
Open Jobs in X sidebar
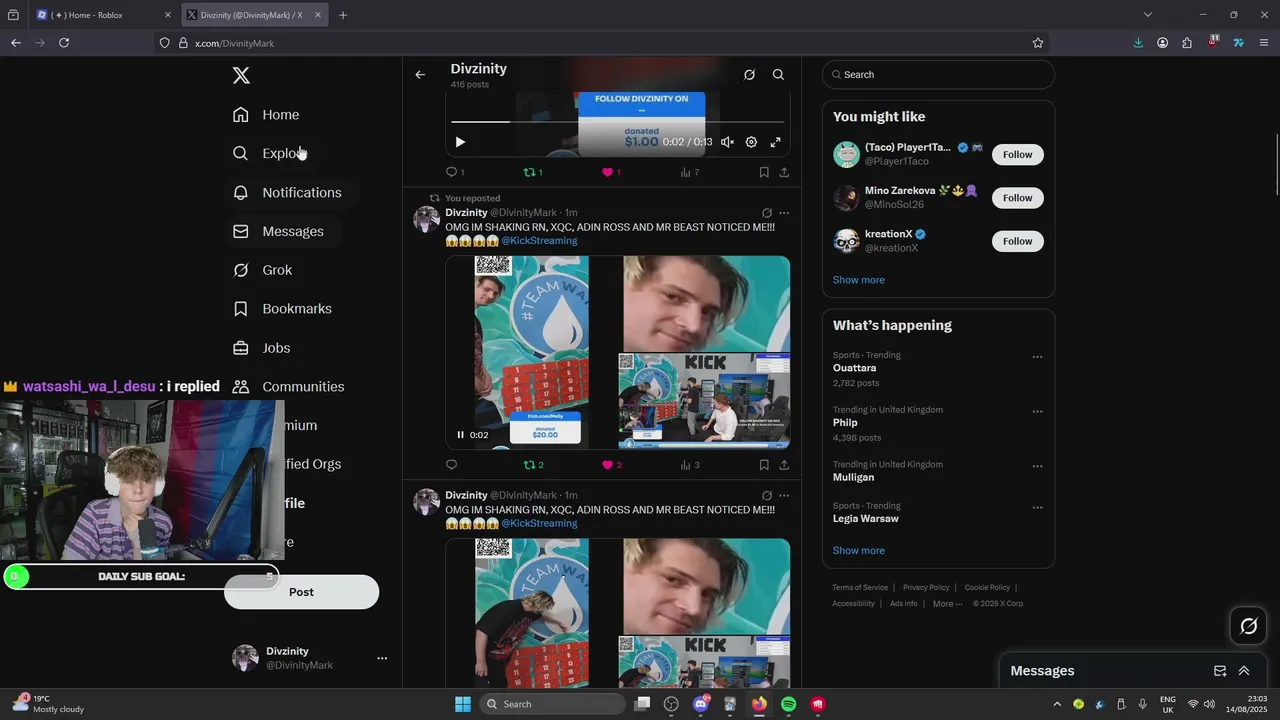(x=262, y=348)
